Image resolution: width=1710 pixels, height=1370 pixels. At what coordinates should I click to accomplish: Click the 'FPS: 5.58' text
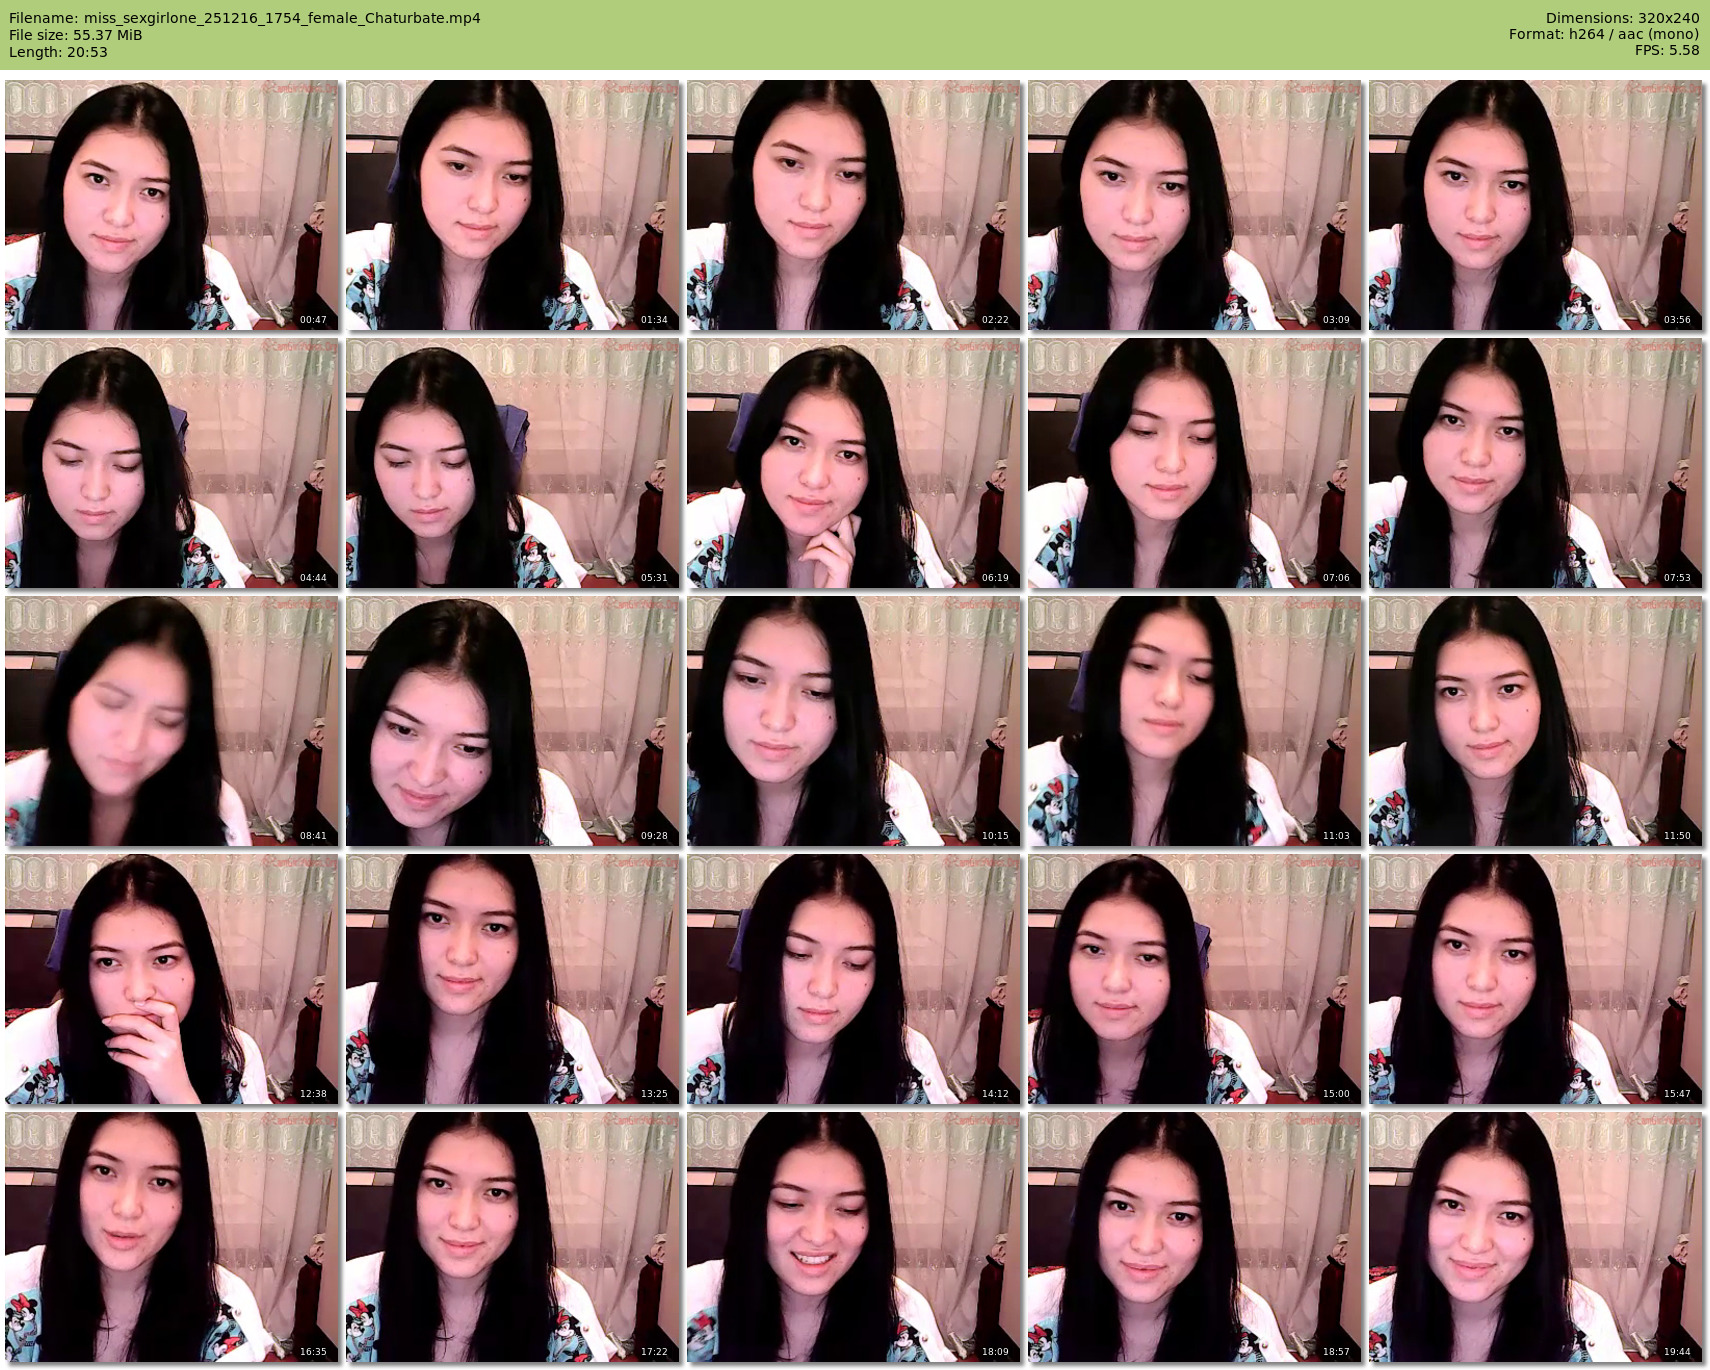point(1667,50)
